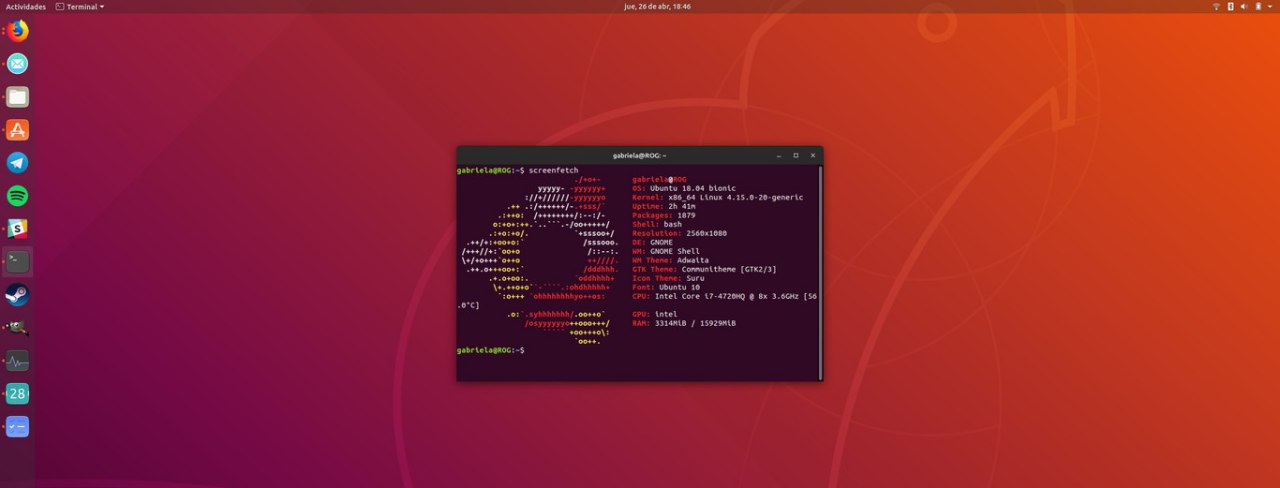Open the Slack dock icon

(18, 229)
